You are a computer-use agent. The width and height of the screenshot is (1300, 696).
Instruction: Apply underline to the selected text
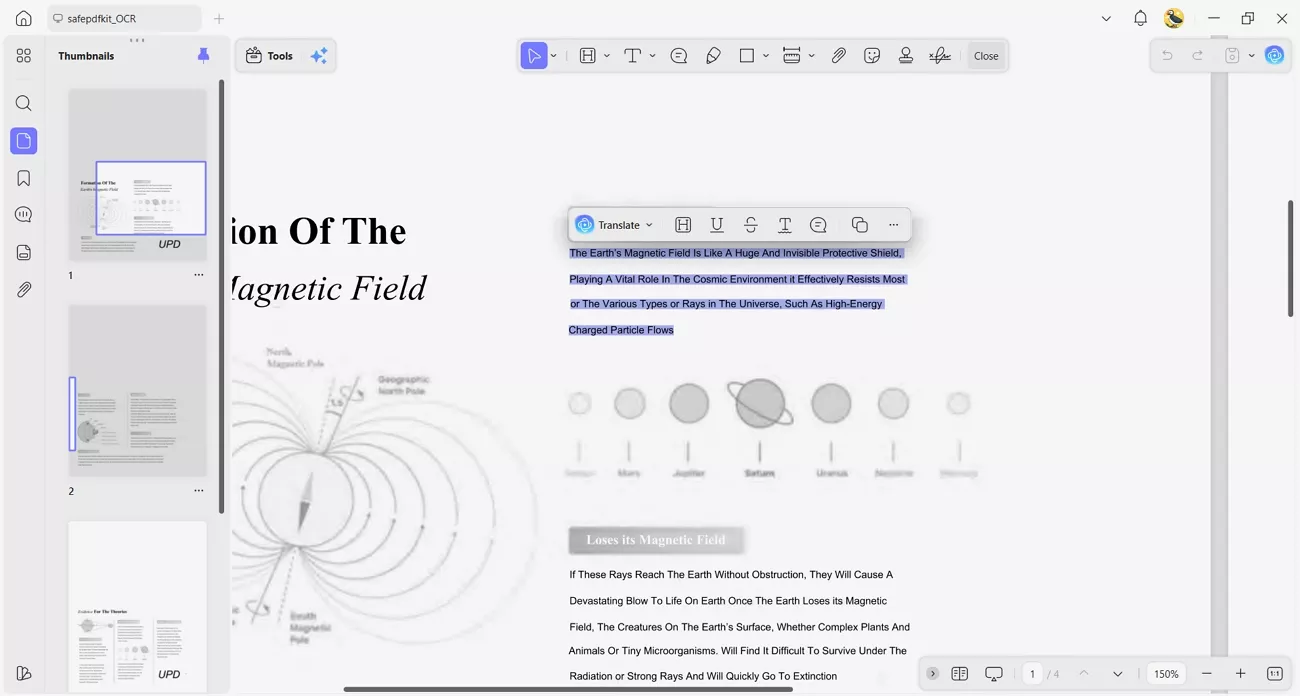(x=716, y=224)
